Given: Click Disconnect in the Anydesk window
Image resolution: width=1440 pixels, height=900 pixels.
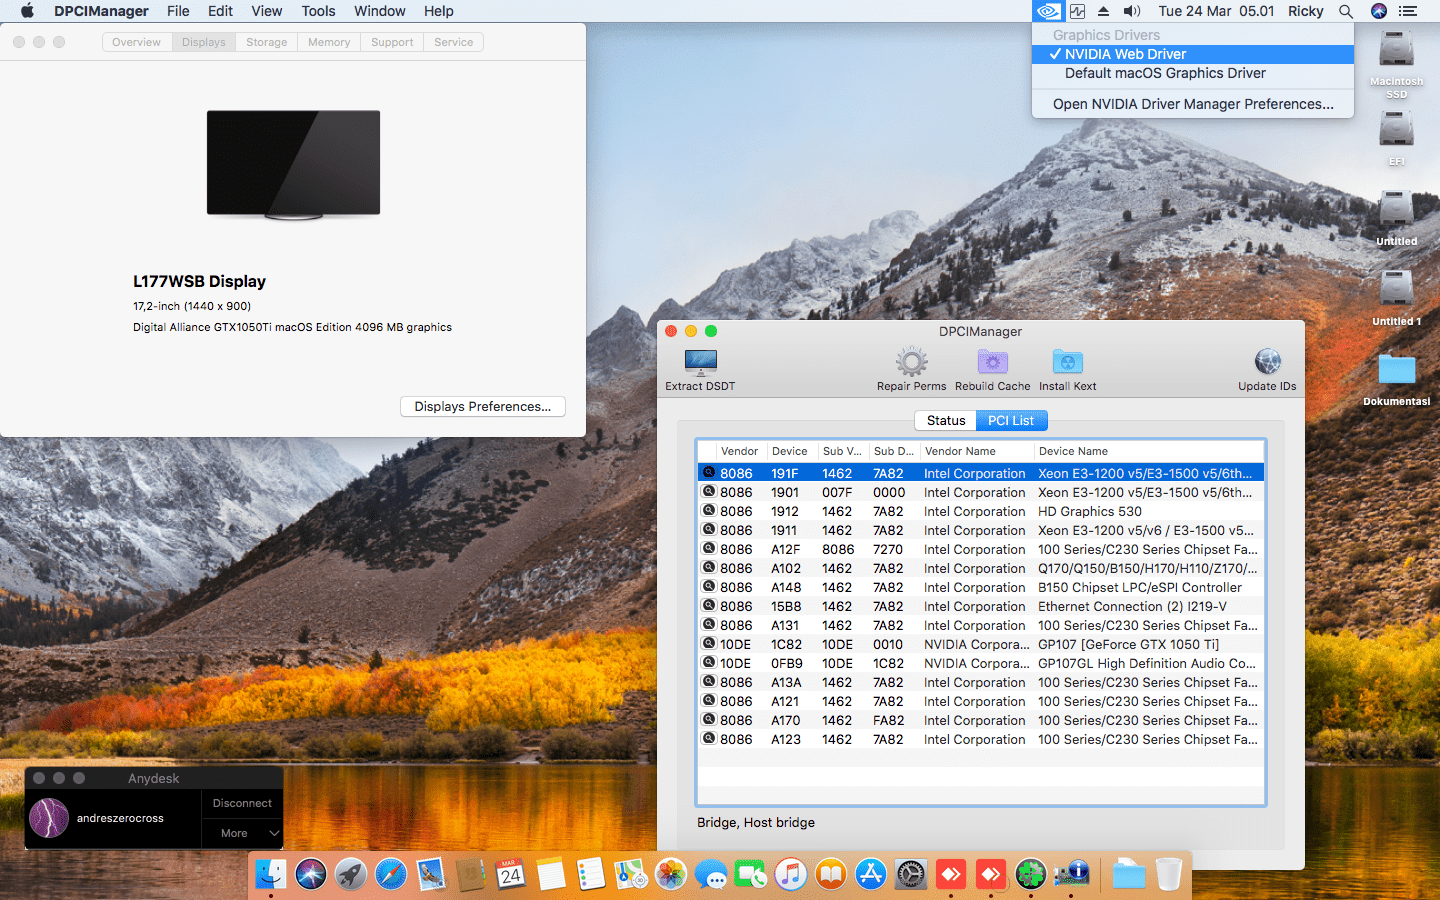Looking at the screenshot, I should tap(242, 803).
